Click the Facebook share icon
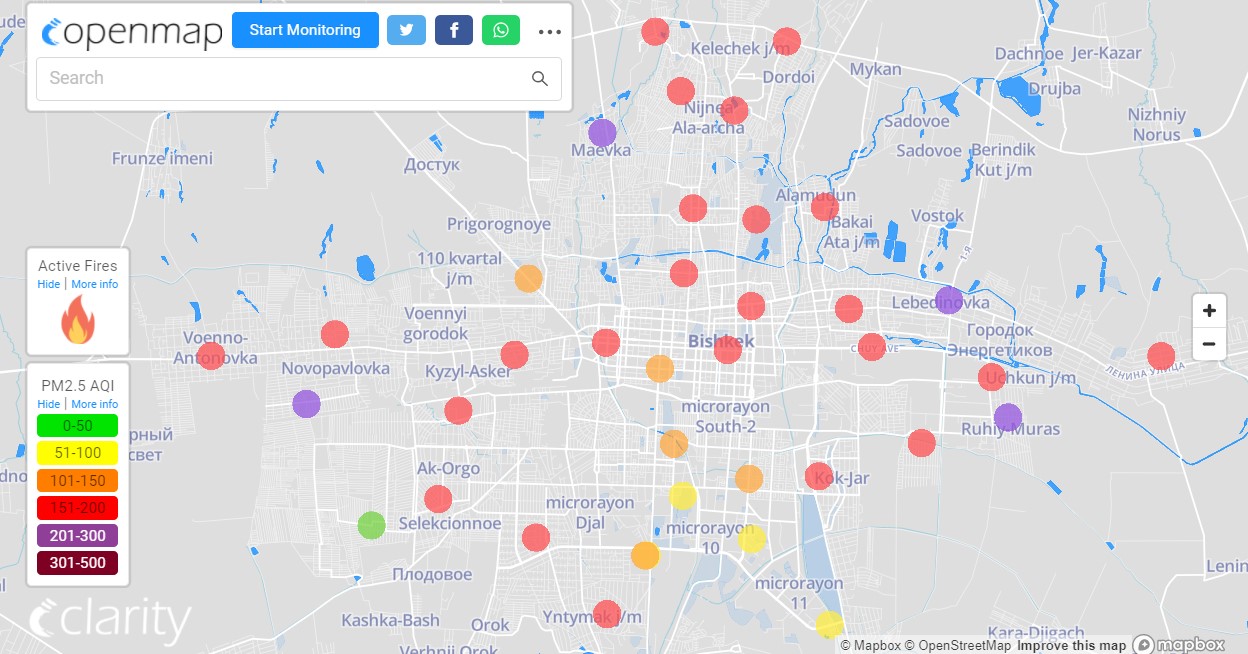This screenshot has height=654, width=1248. point(453,30)
